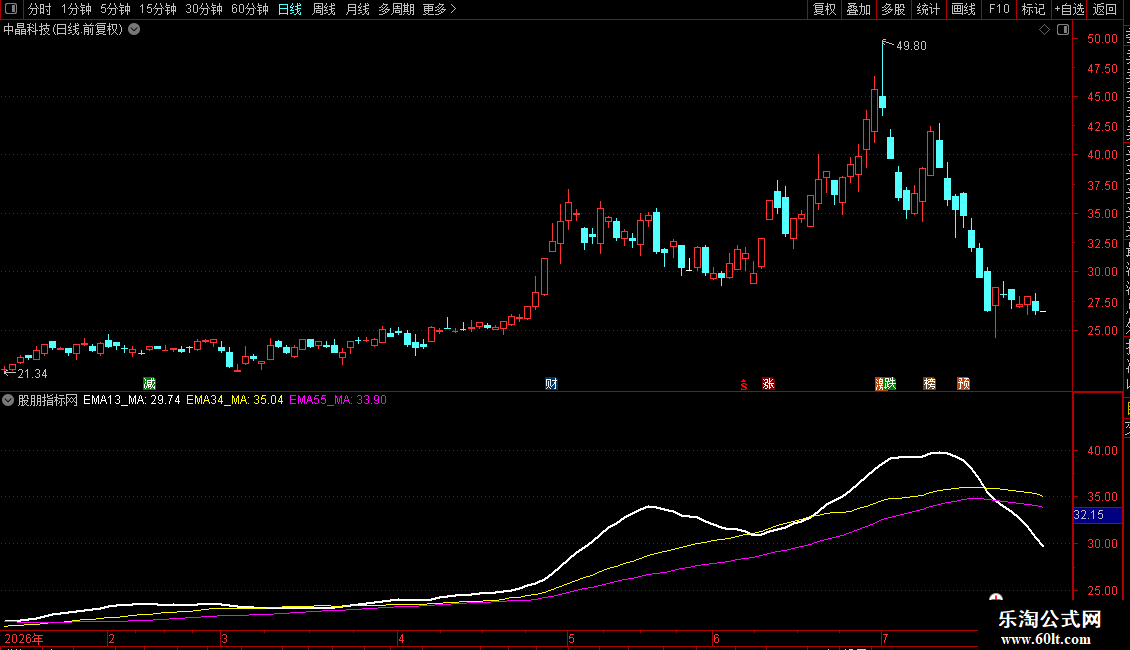Viewport: 1130px width, 650px height.
Task: Click the 中晶科技(日线.前复权) title
Action: 63,30
